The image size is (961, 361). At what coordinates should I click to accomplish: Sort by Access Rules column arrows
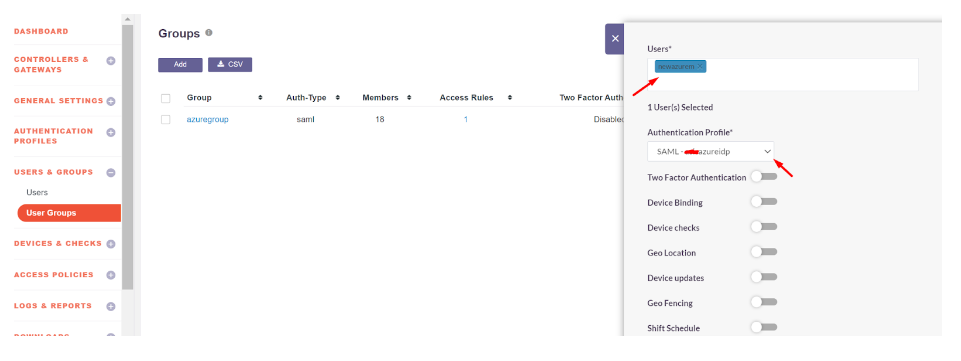pyautogui.click(x=510, y=98)
